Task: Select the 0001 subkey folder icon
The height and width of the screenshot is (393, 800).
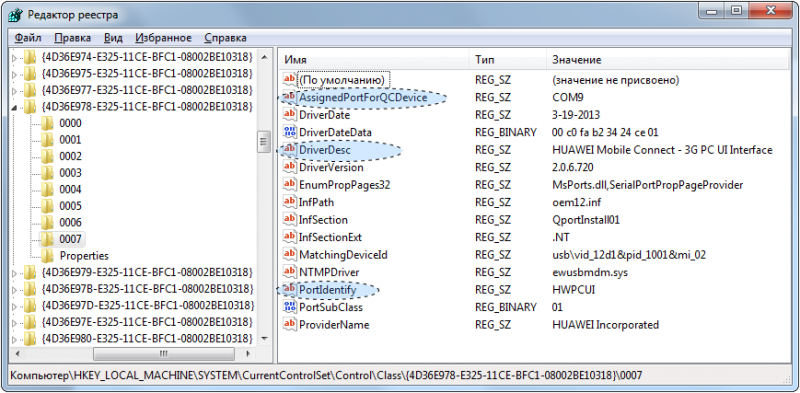Action: pyautogui.click(x=47, y=139)
